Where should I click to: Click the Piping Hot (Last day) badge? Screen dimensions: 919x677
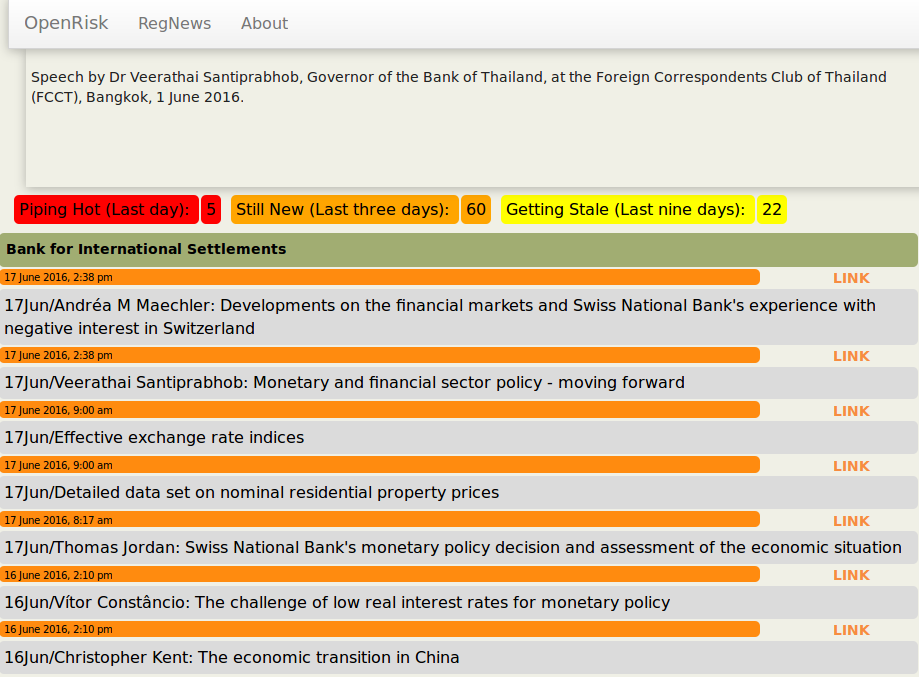point(106,209)
